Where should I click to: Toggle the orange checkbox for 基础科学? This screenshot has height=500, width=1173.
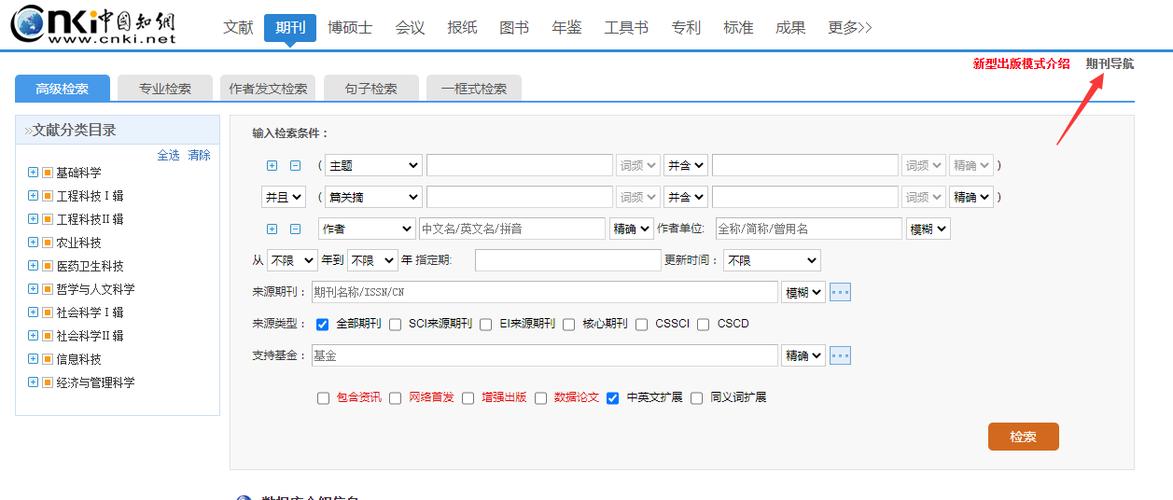(x=47, y=172)
